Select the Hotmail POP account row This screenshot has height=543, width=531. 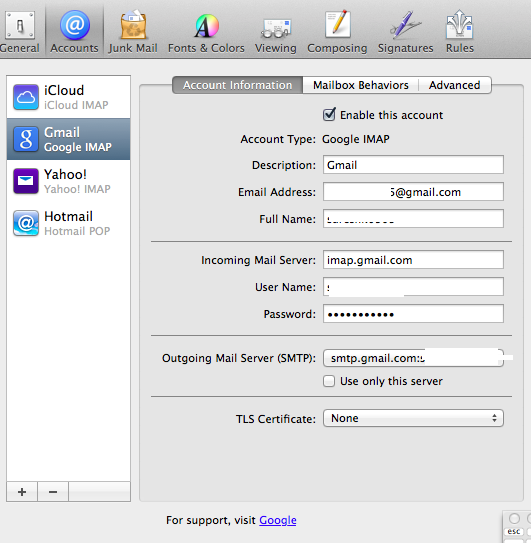(68, 223)
